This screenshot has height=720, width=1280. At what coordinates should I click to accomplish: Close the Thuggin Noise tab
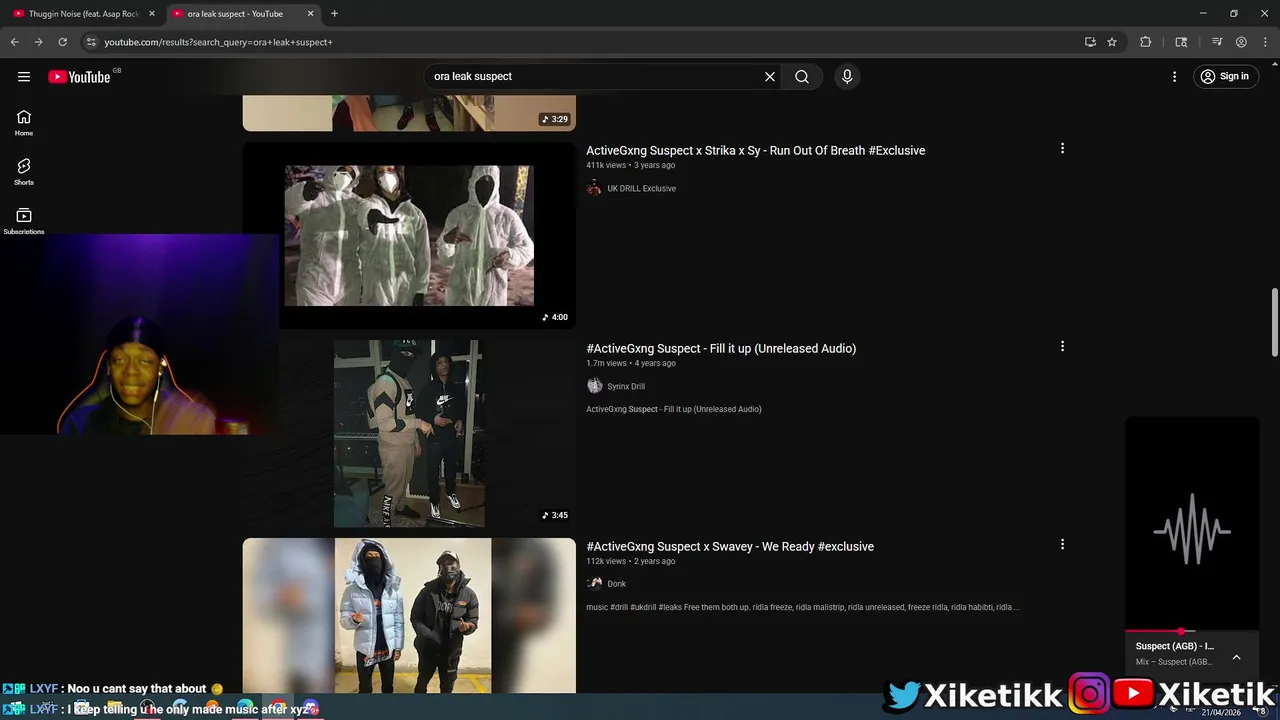[x=152, y=14]
